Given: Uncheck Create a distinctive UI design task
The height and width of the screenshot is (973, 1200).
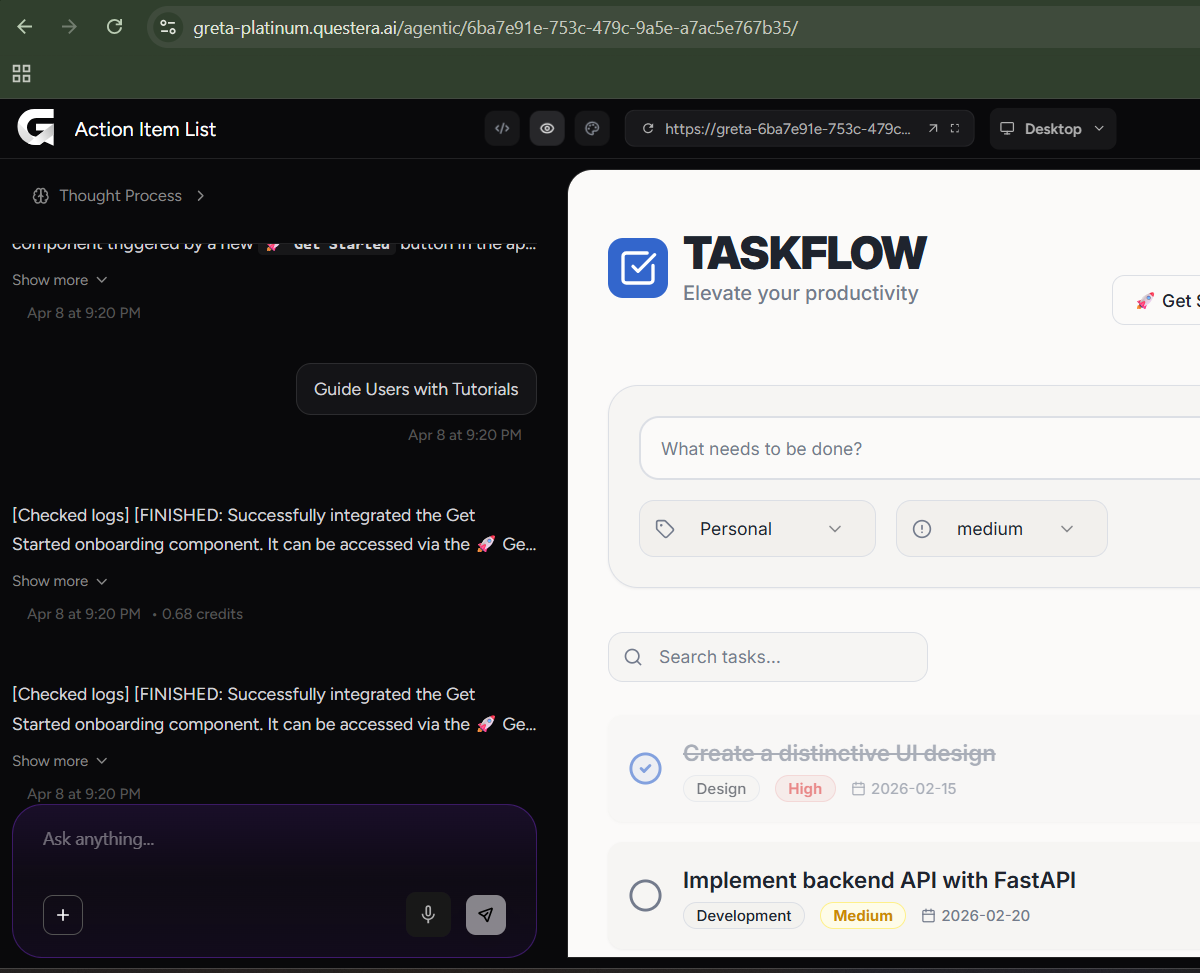Looking at the screenshot, I should tap(645, 768).
